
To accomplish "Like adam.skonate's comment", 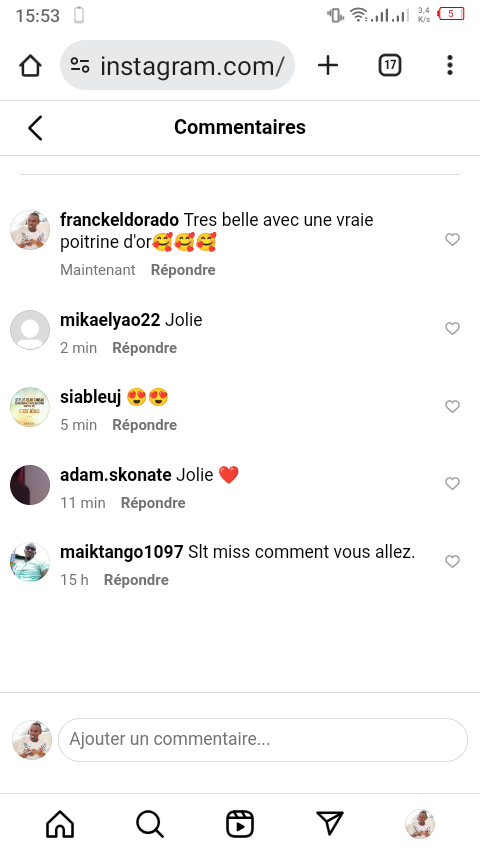I will click(x=452, y=483).
